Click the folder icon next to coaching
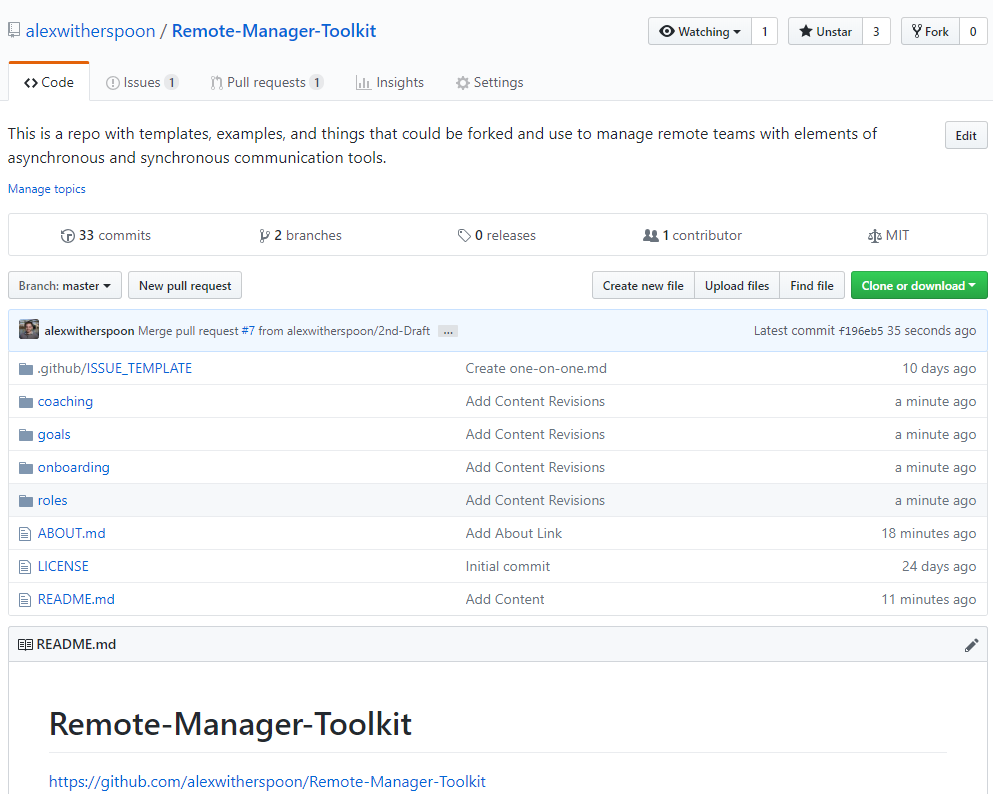993x794 pixels. click(x=26, y=402)
